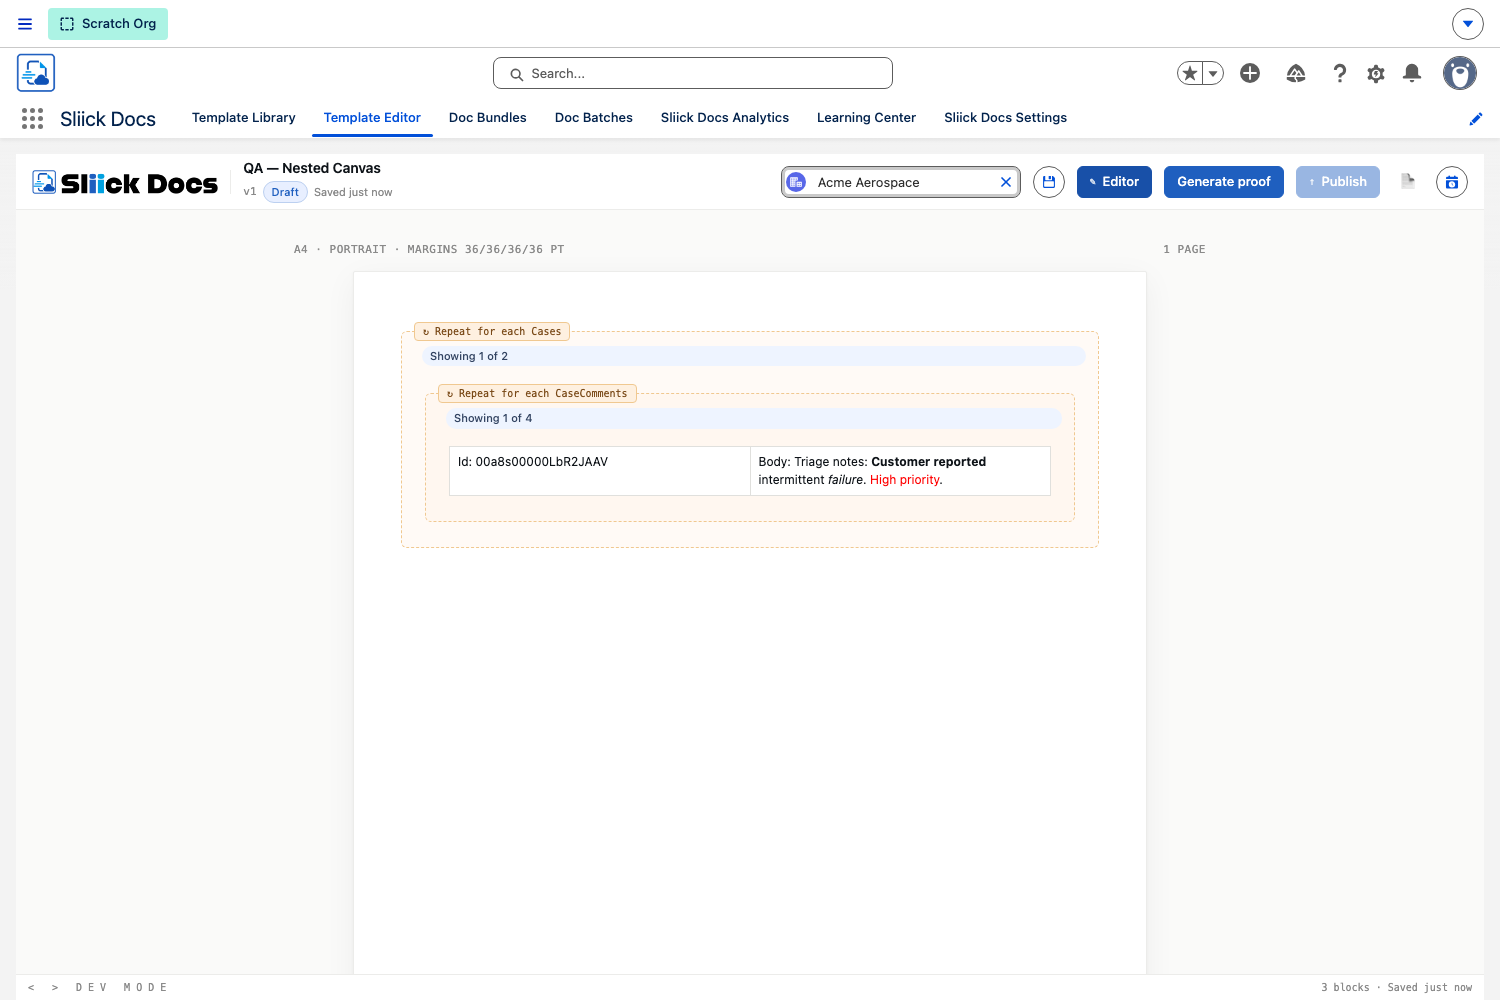1500x1000 pixels.
Task: Open the Doc Batches tab
Action: click(594, 118)
